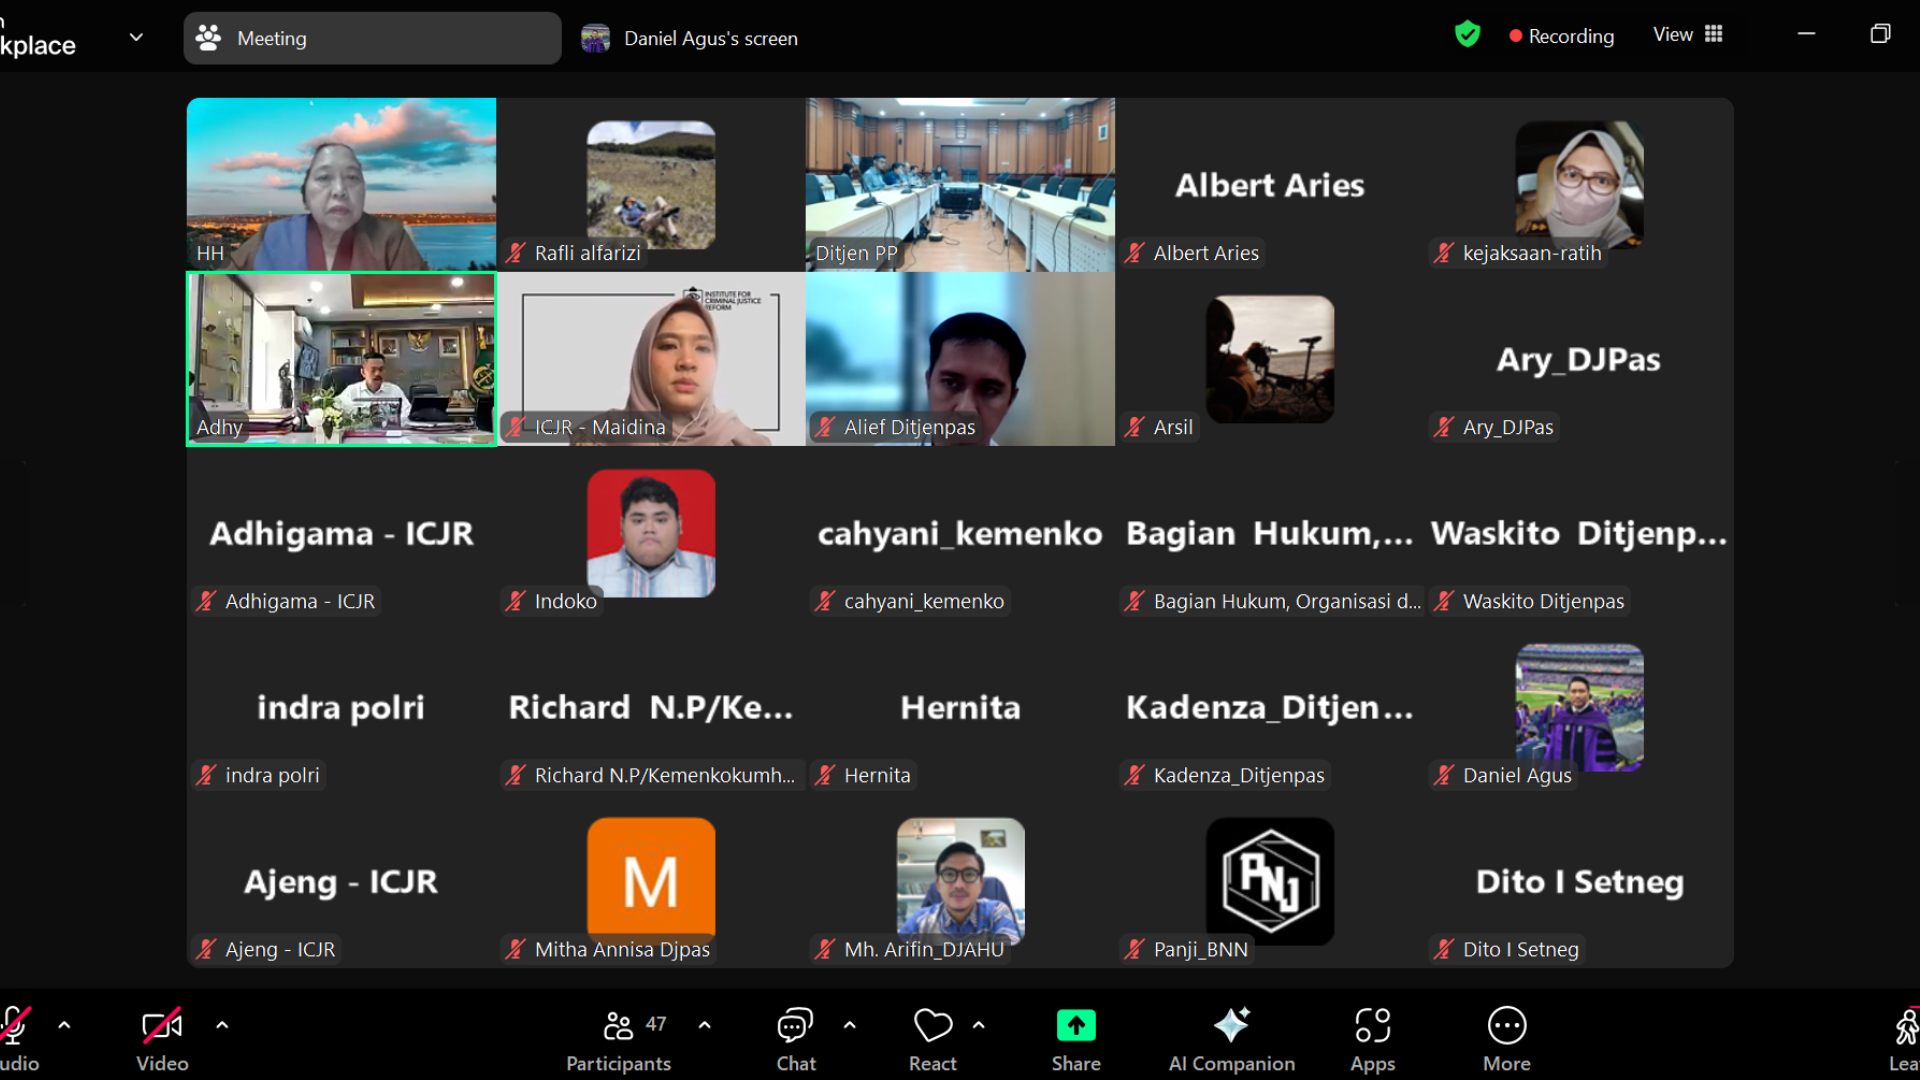Click Waskito Ditjenpas's muted mic icon
1920x1080 pixels.
[x=1444, y=601]
